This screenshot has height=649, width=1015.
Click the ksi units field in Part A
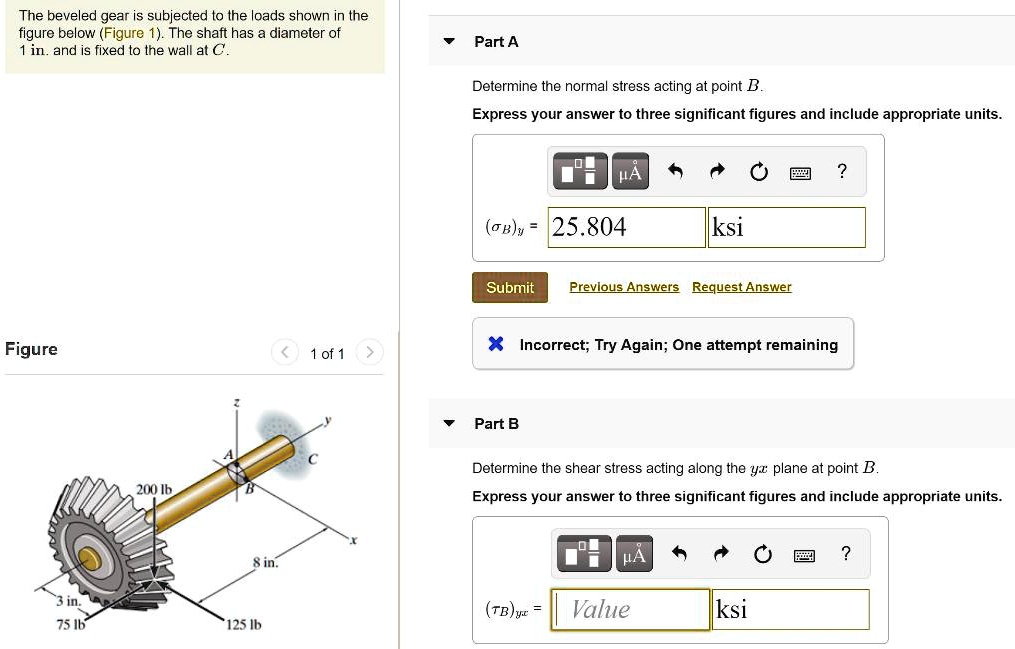[x=786, y=227]
